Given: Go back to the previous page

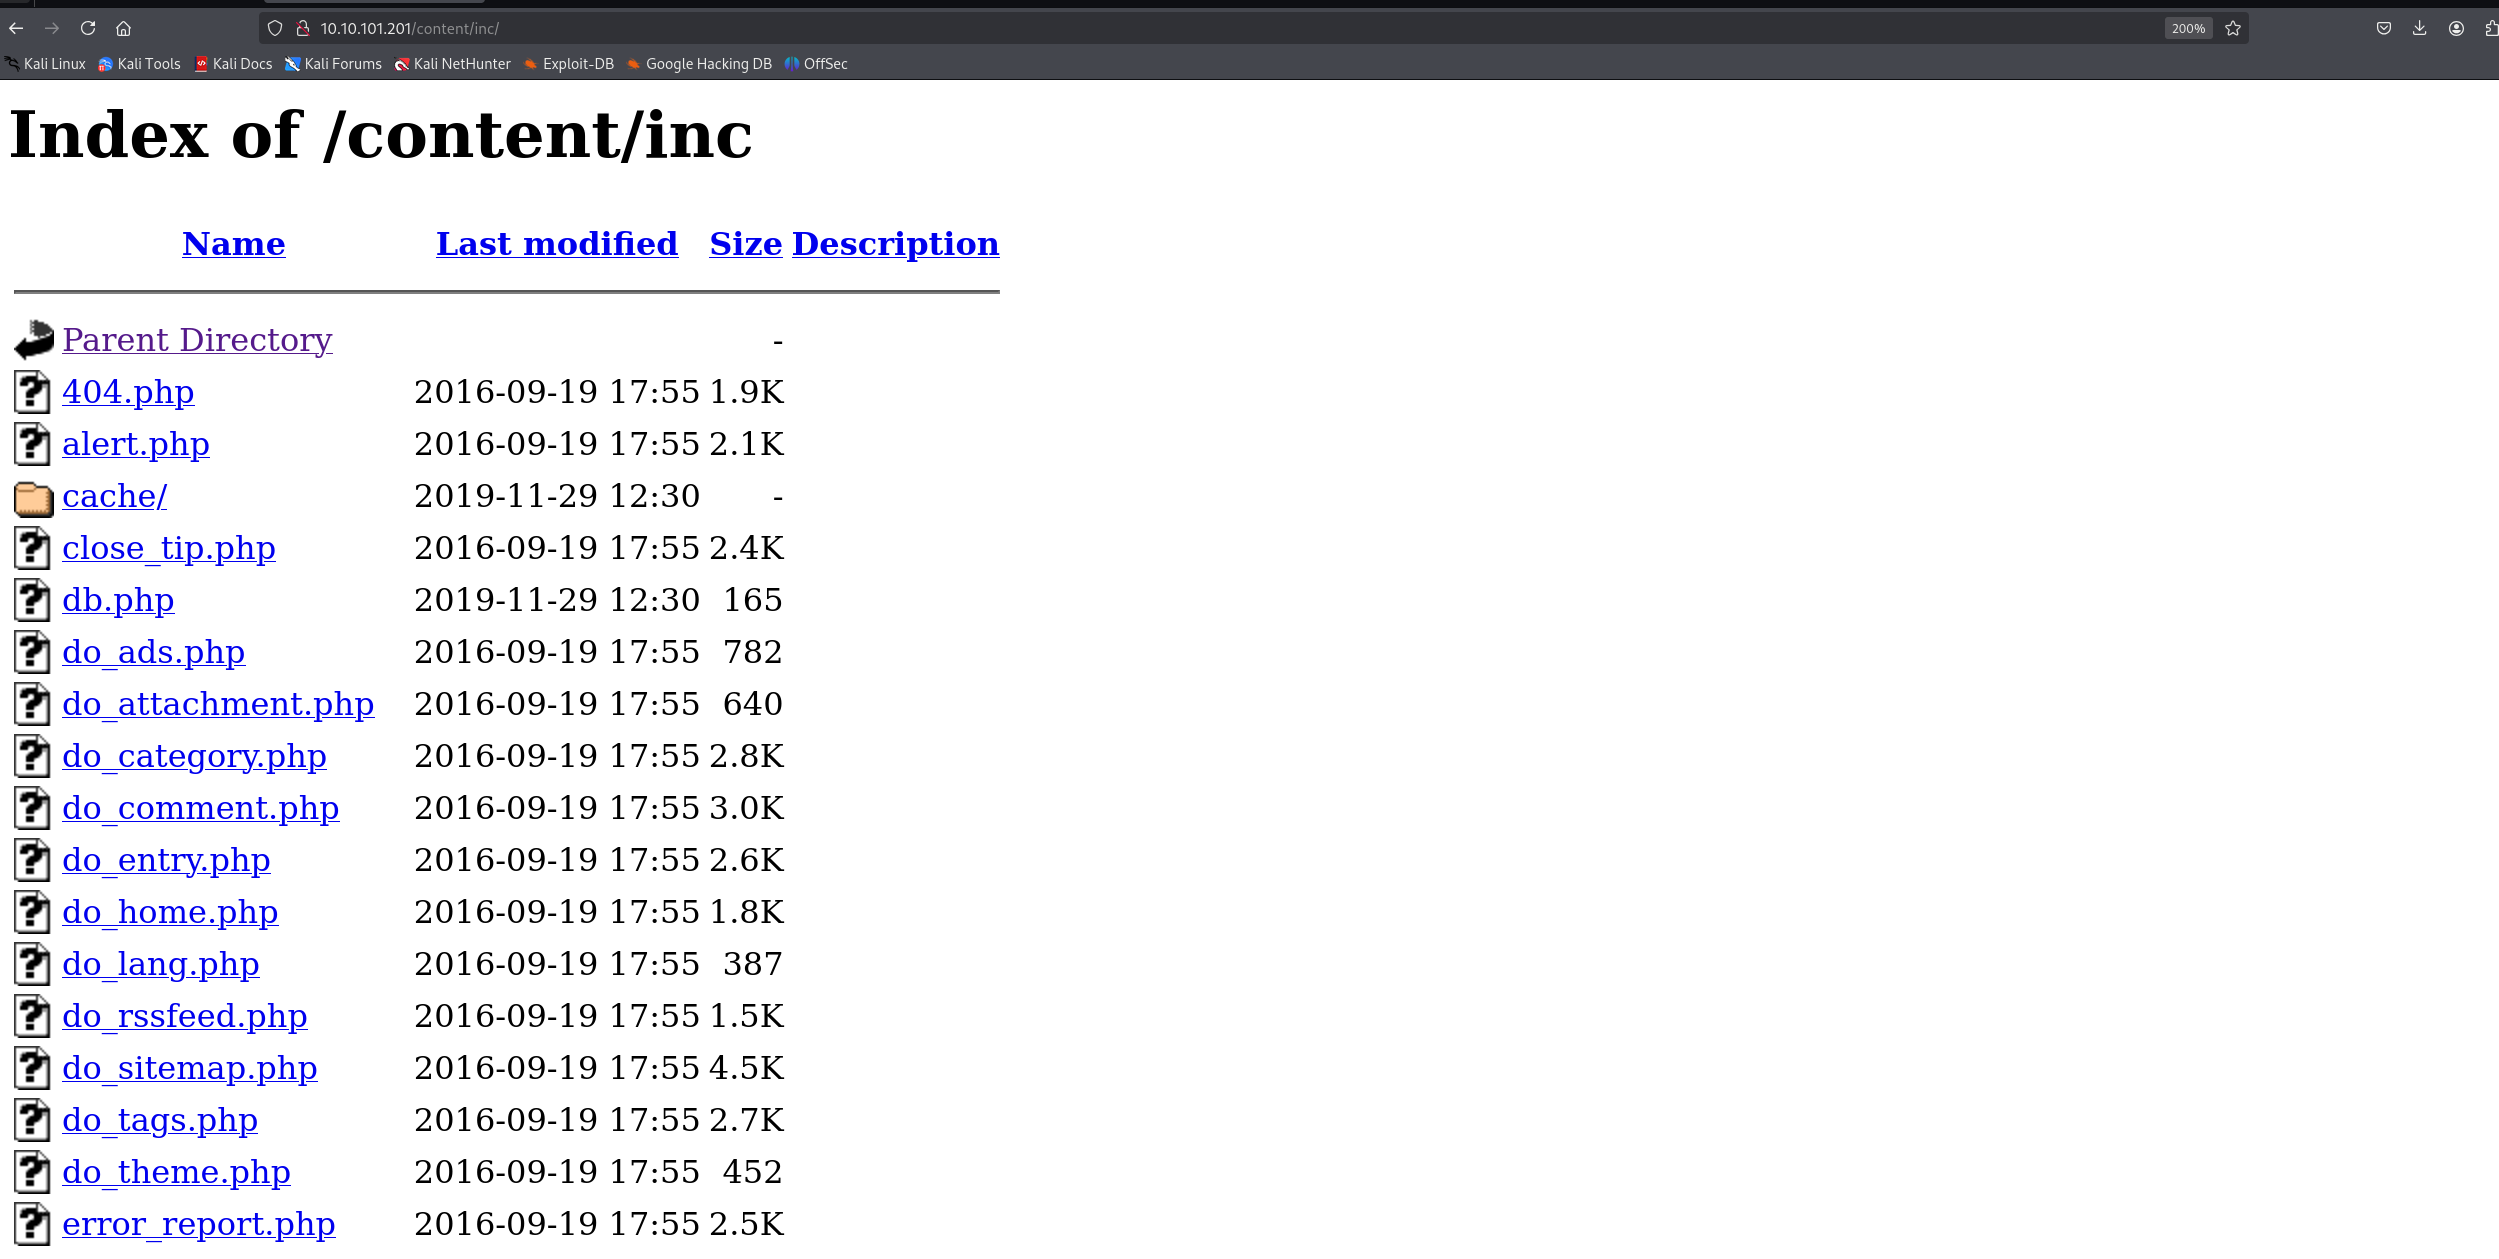Looking at the screenshot, I should coord(16,28).
